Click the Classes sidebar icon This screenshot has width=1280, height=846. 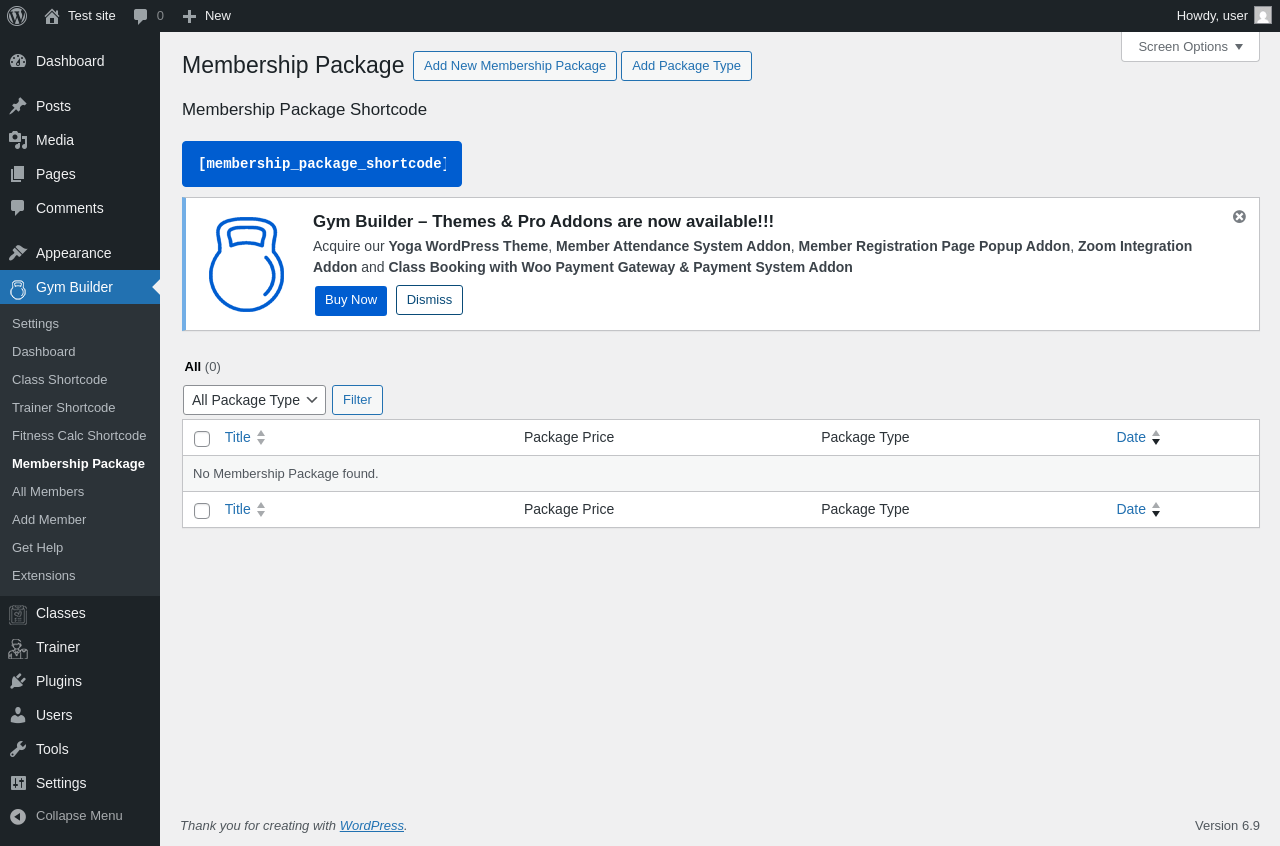click(18, 614)
